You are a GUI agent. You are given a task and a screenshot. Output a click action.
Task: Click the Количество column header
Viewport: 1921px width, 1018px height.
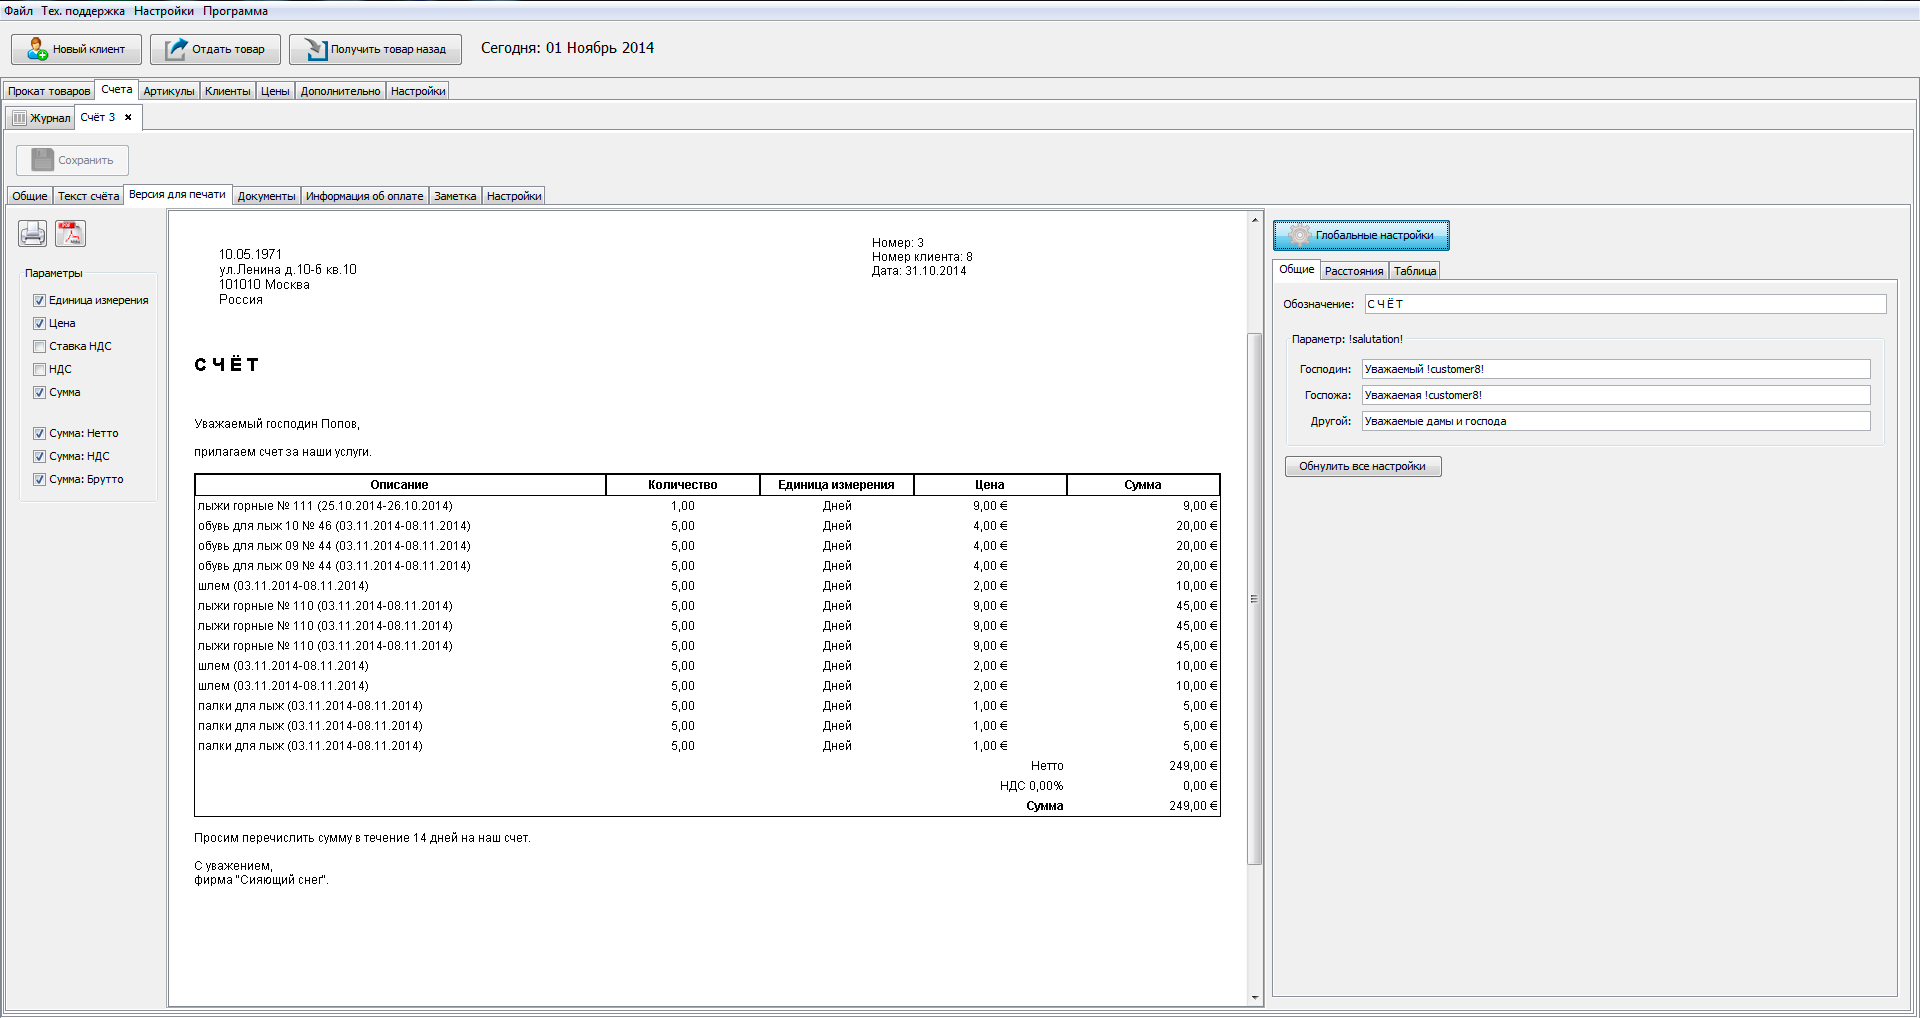pos(683,485)
